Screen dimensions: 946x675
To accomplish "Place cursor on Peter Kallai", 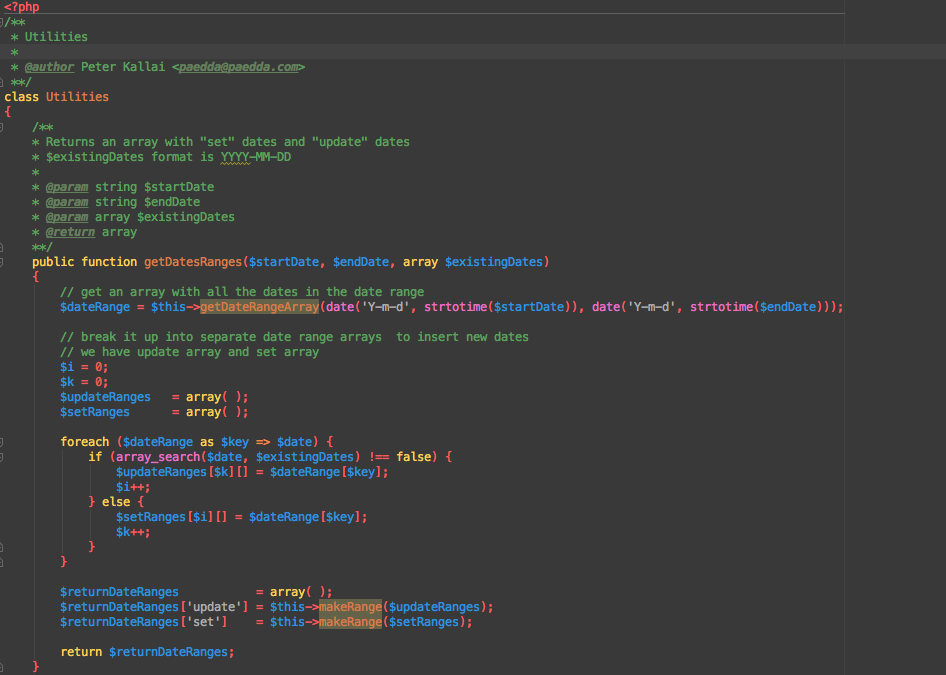I will tap(123, 67).
